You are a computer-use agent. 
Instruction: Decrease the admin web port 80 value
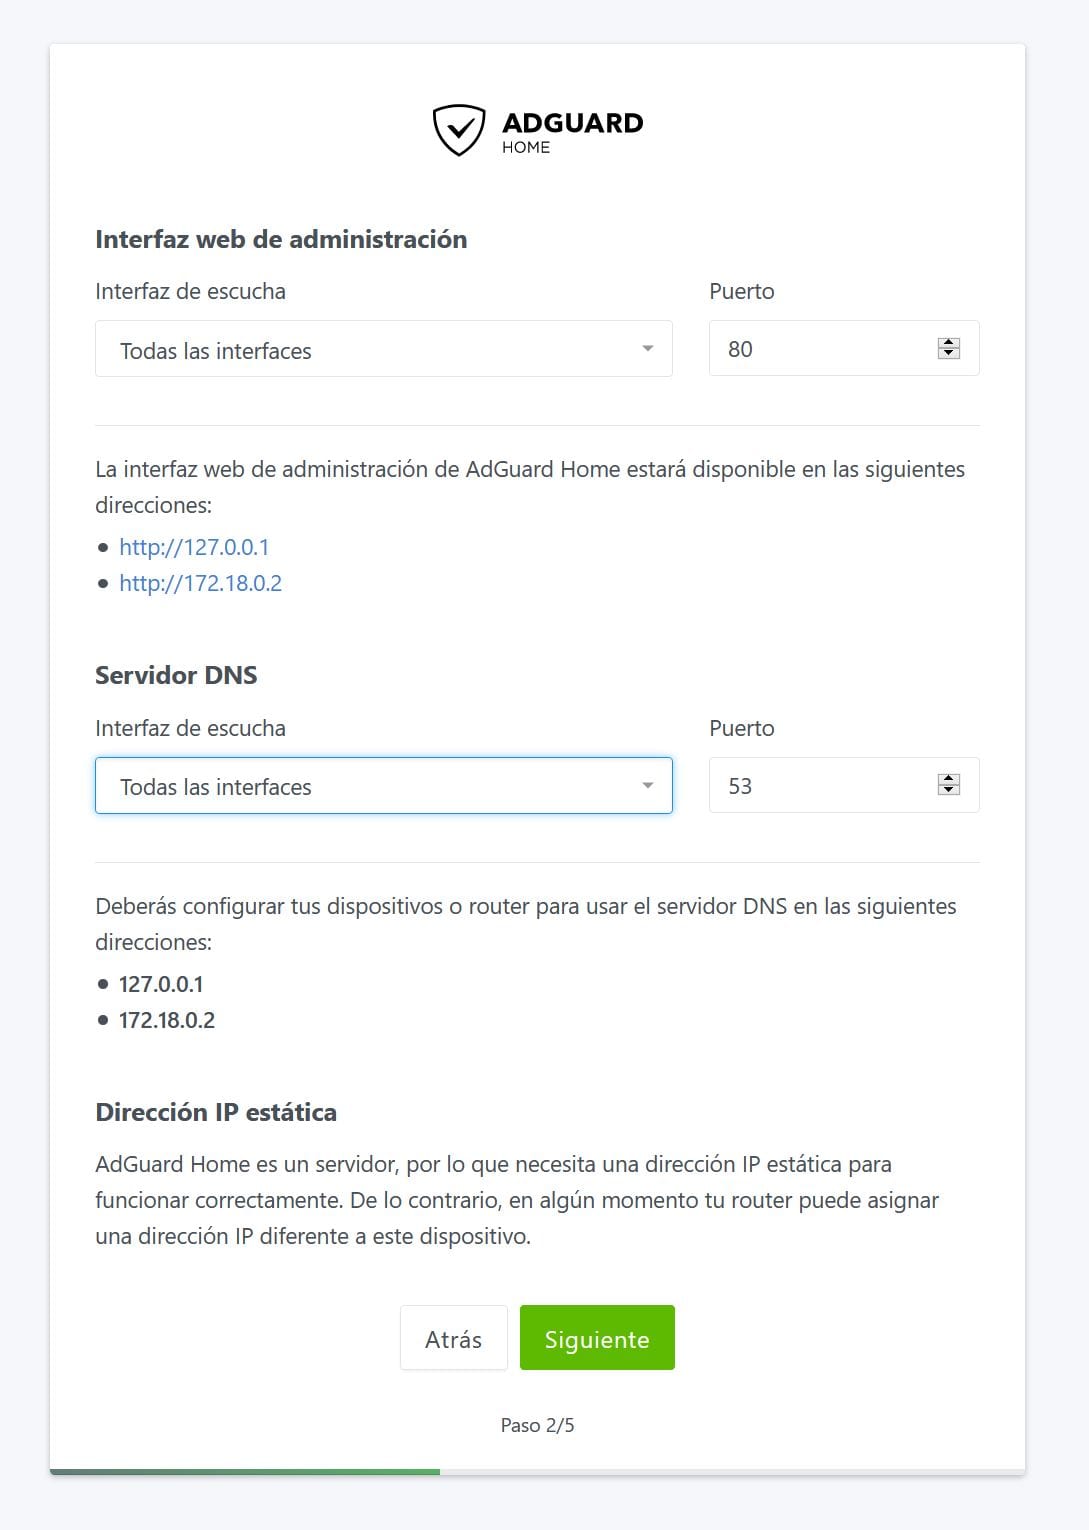[949, 354]
